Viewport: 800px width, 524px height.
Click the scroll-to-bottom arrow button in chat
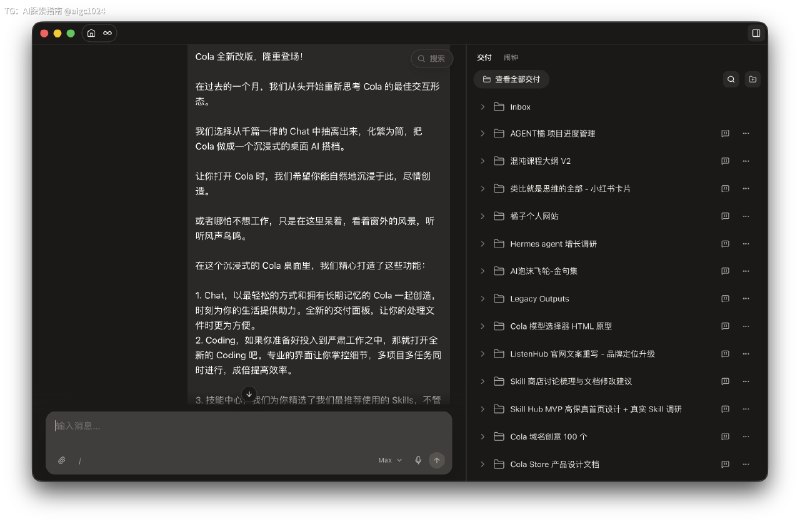coord(249,394)
